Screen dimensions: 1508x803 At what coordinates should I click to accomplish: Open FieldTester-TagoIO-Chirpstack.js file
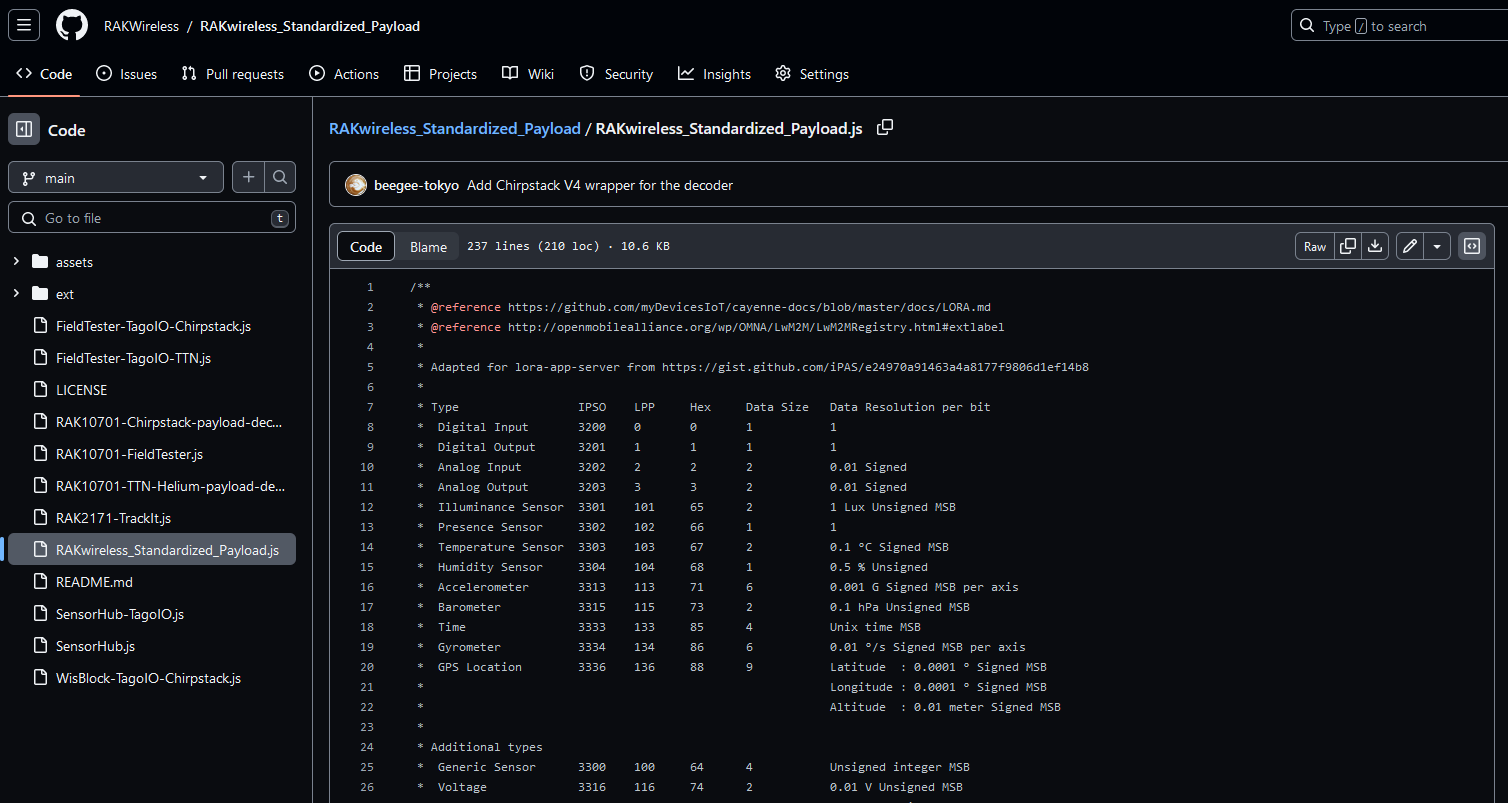[152, 326]
